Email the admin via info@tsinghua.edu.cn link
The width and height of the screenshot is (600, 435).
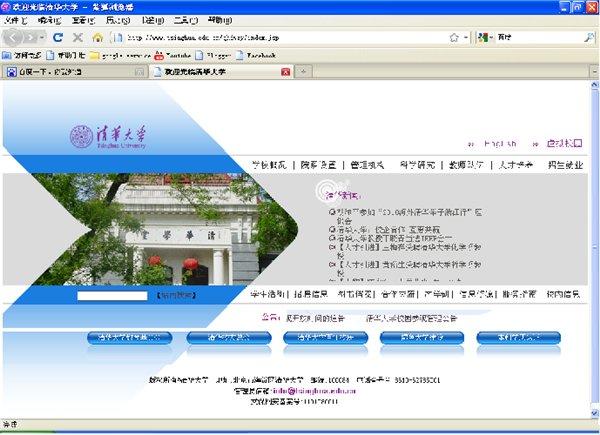[x=315, y=391]
